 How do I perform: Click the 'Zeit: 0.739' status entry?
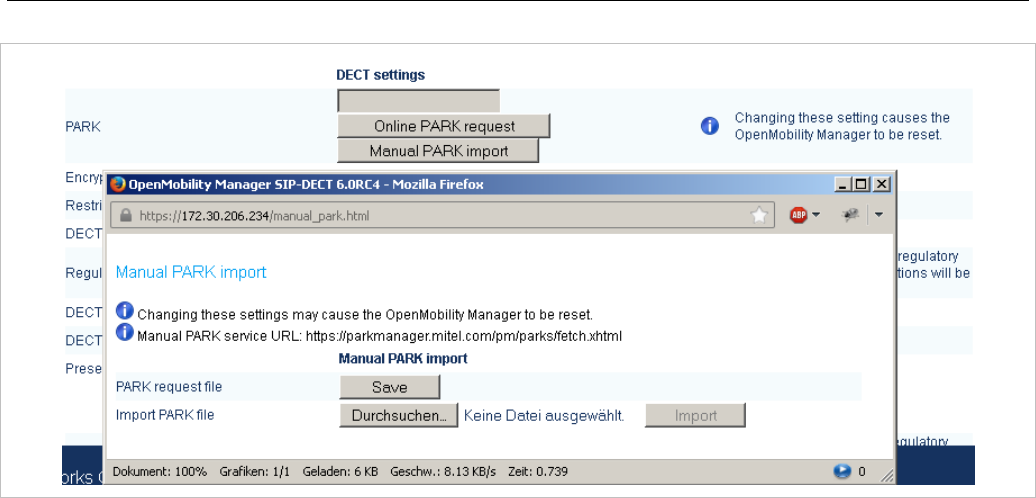coord(538,472)
